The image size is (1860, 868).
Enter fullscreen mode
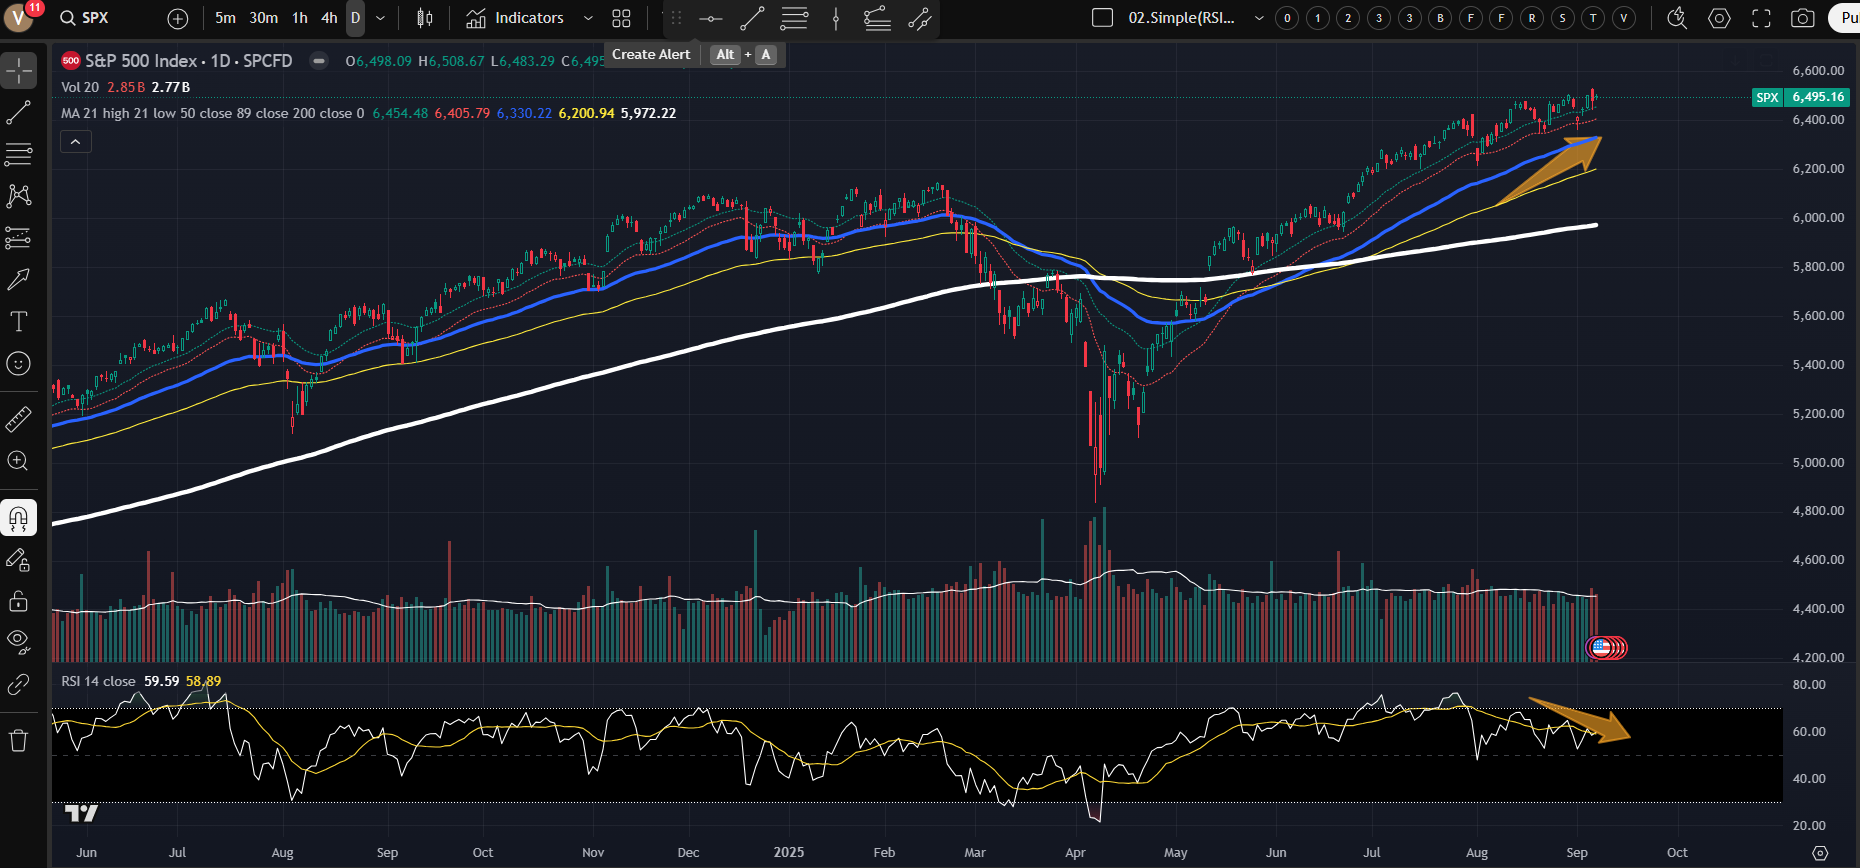coord(1761,18)
